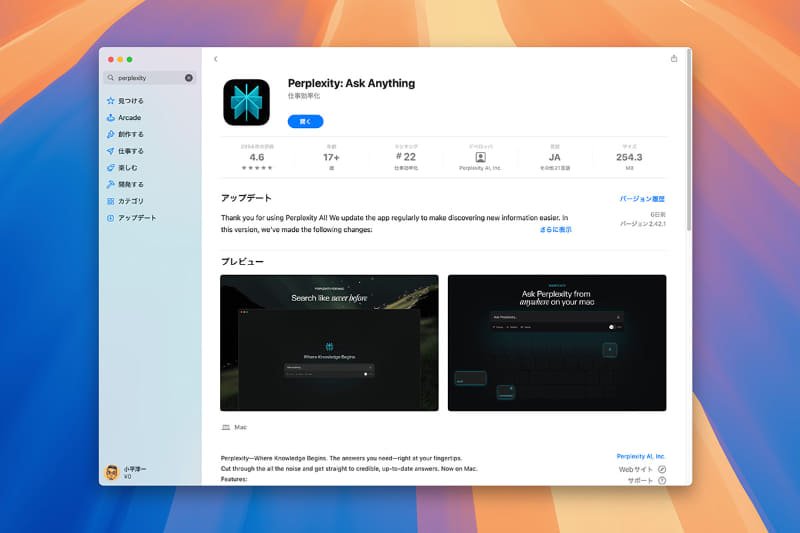Click the question icon beside サポート
800x533 pixels.
pos(662,480)
